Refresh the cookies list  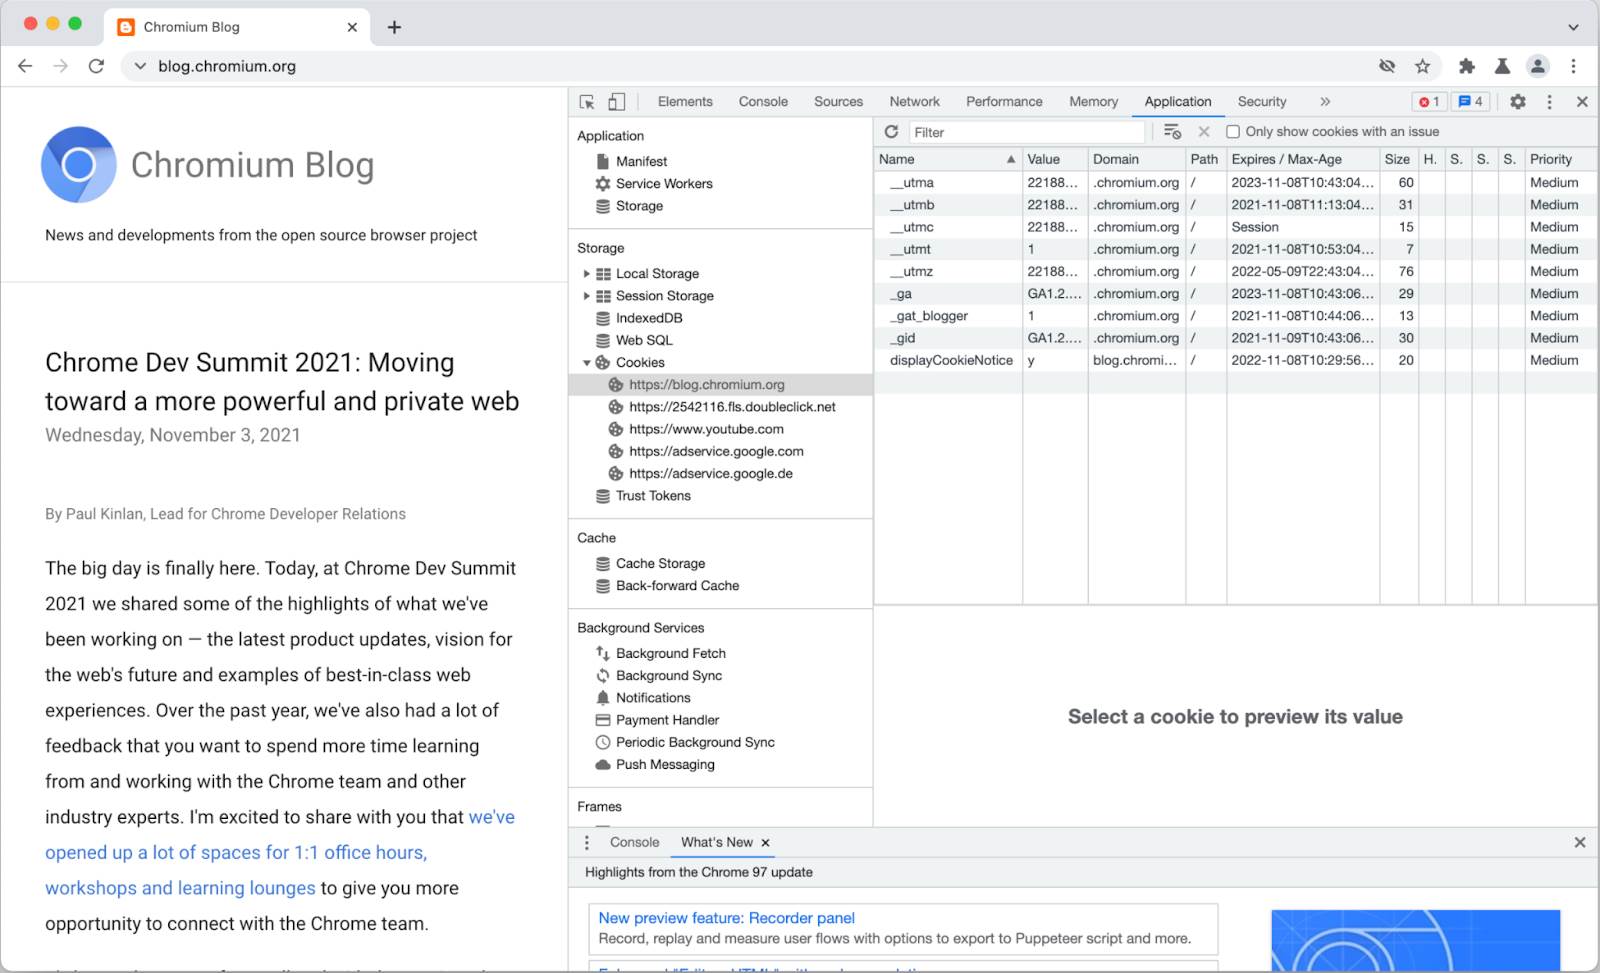point(890,131)
